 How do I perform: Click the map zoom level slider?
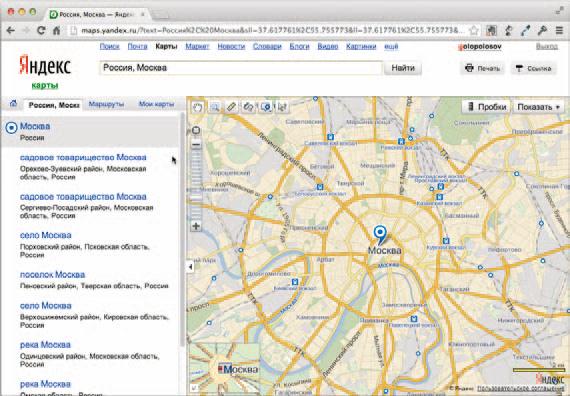[196, 185]
